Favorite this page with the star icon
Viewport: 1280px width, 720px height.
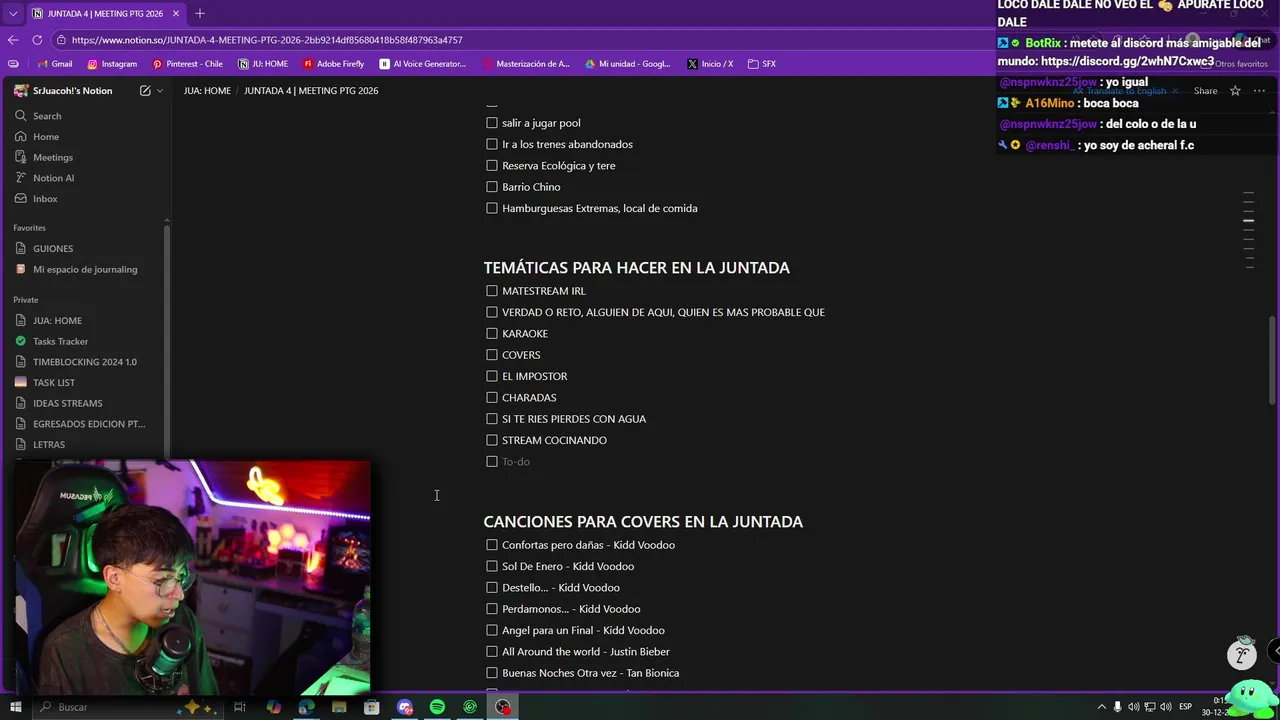click(1235, 91)
